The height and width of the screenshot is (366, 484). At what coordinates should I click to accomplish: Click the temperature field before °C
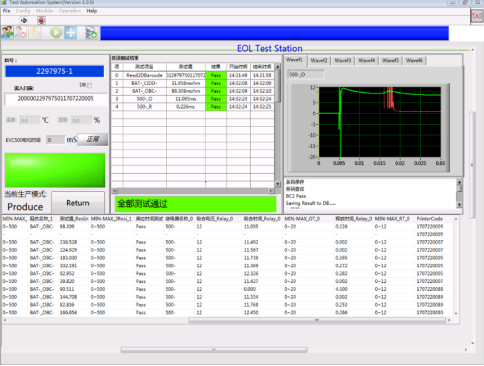[30, 120]
